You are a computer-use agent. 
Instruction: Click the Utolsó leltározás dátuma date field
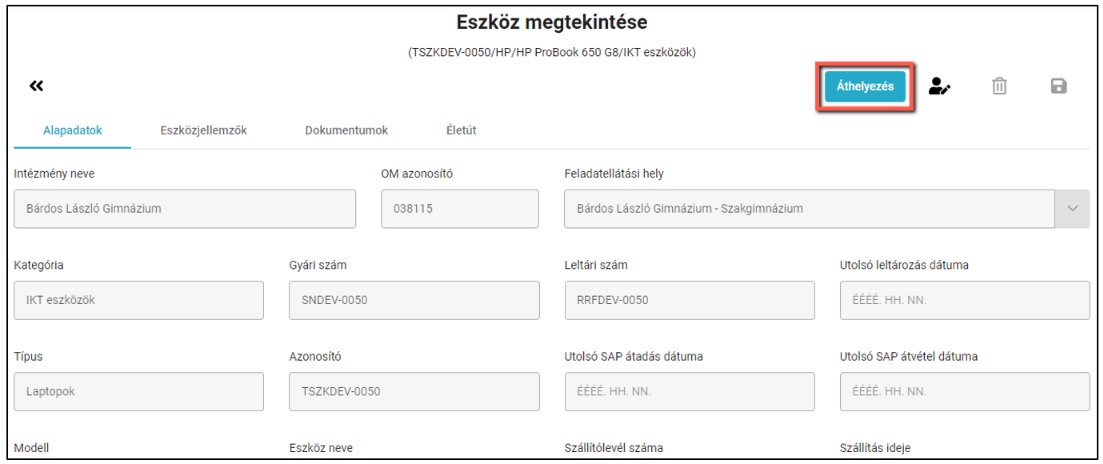coord(965,300)
